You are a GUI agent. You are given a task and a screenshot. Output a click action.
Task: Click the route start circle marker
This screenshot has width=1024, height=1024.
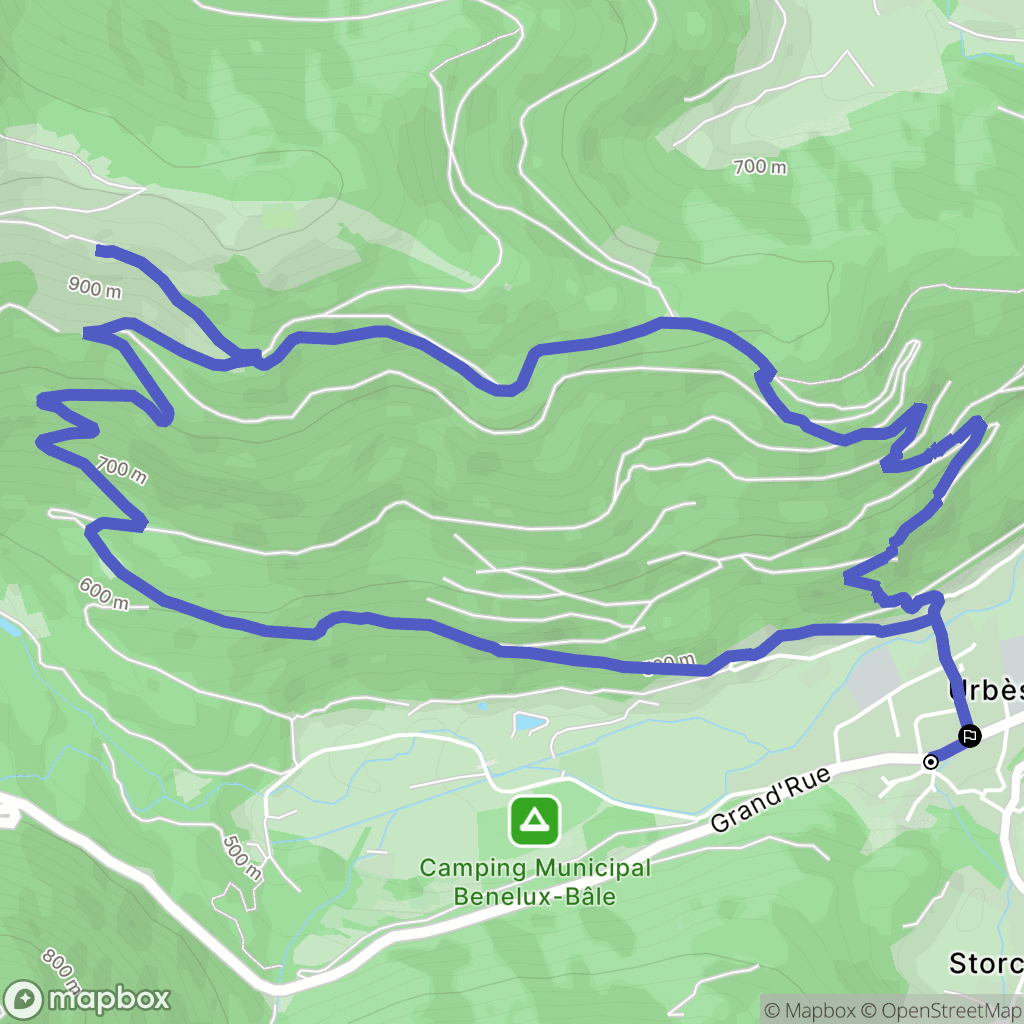[931, 761]
